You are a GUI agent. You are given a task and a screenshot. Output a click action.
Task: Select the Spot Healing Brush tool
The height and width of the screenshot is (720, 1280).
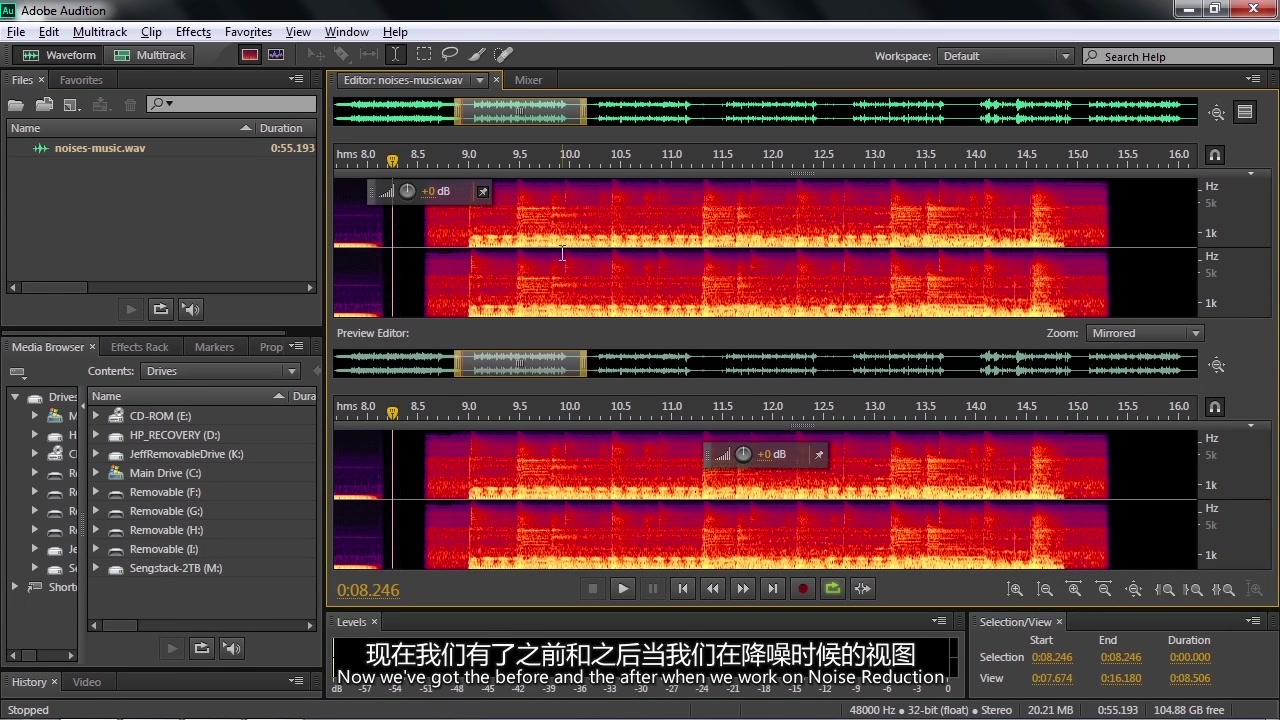pos(504,55)
